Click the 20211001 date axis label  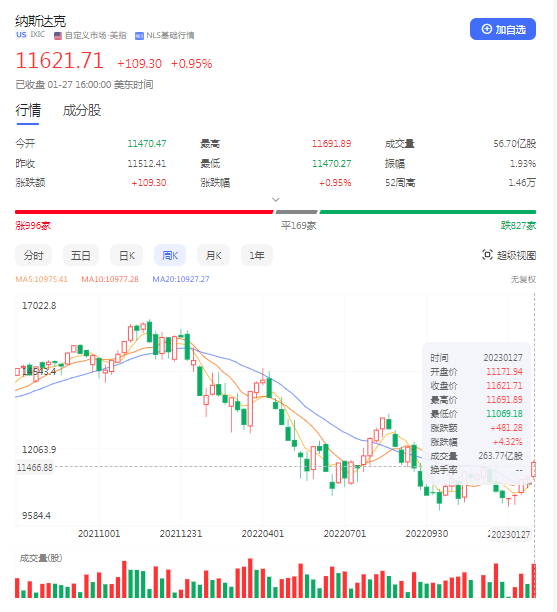coord(99,534)
